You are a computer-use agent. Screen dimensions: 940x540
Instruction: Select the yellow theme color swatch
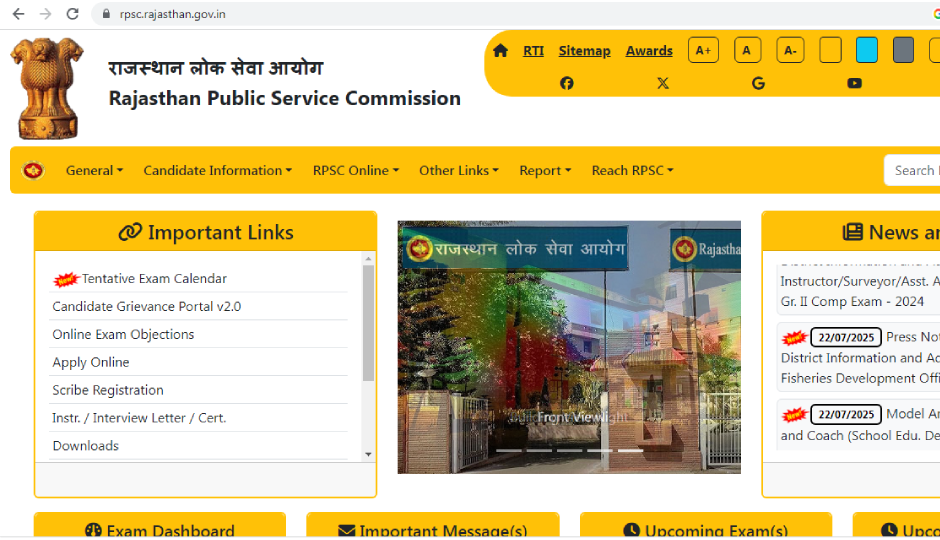[x=830, y=50]
